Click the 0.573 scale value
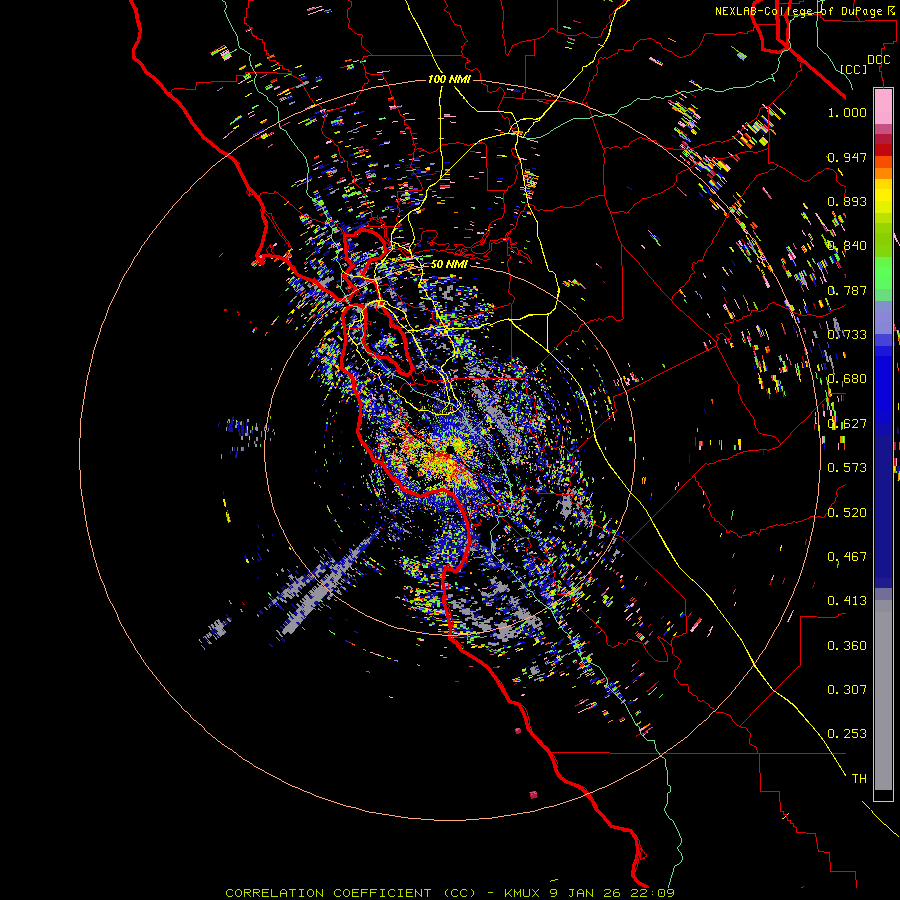The height and width of the screenshot is (900, 900). 847,468
